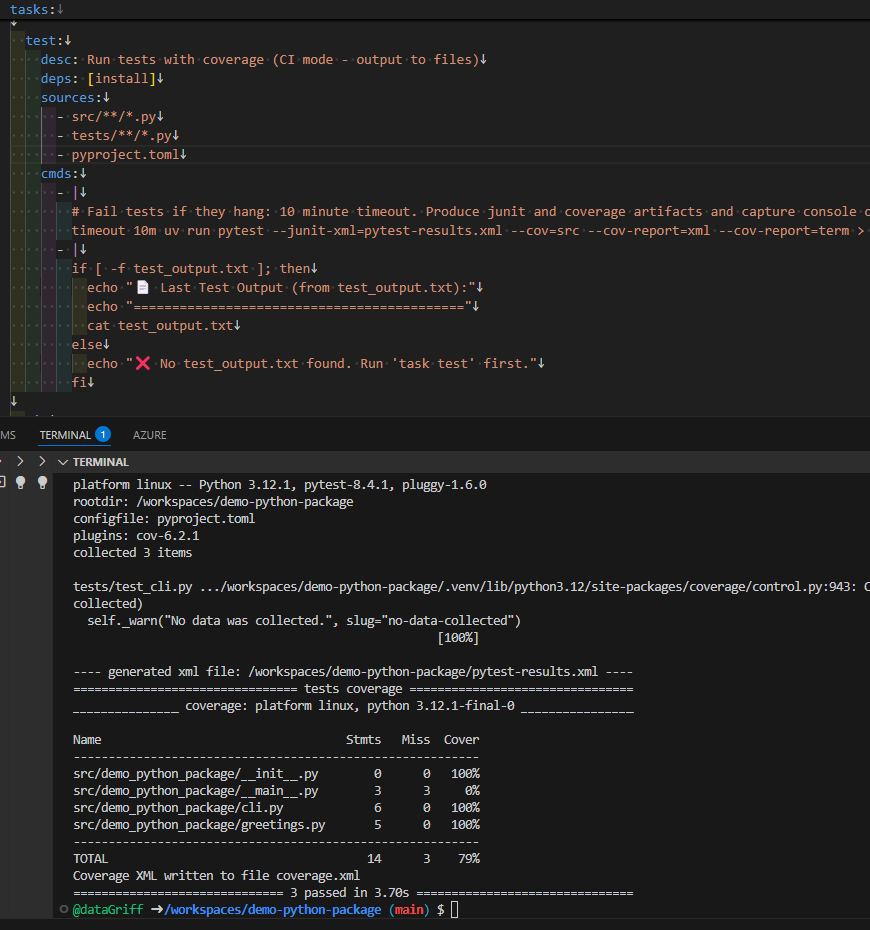The image size is (870, 930).
Task: Click the 'Stmts' column header
Action: pos(364,740)
